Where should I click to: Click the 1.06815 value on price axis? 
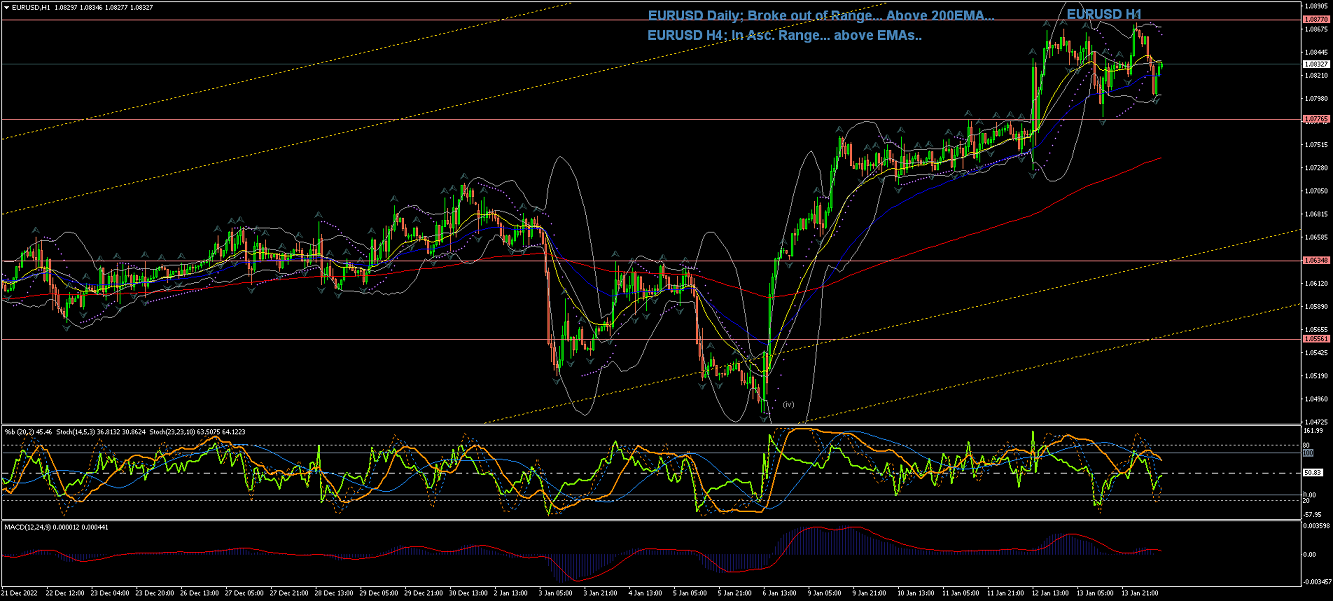coord(1315,214)
